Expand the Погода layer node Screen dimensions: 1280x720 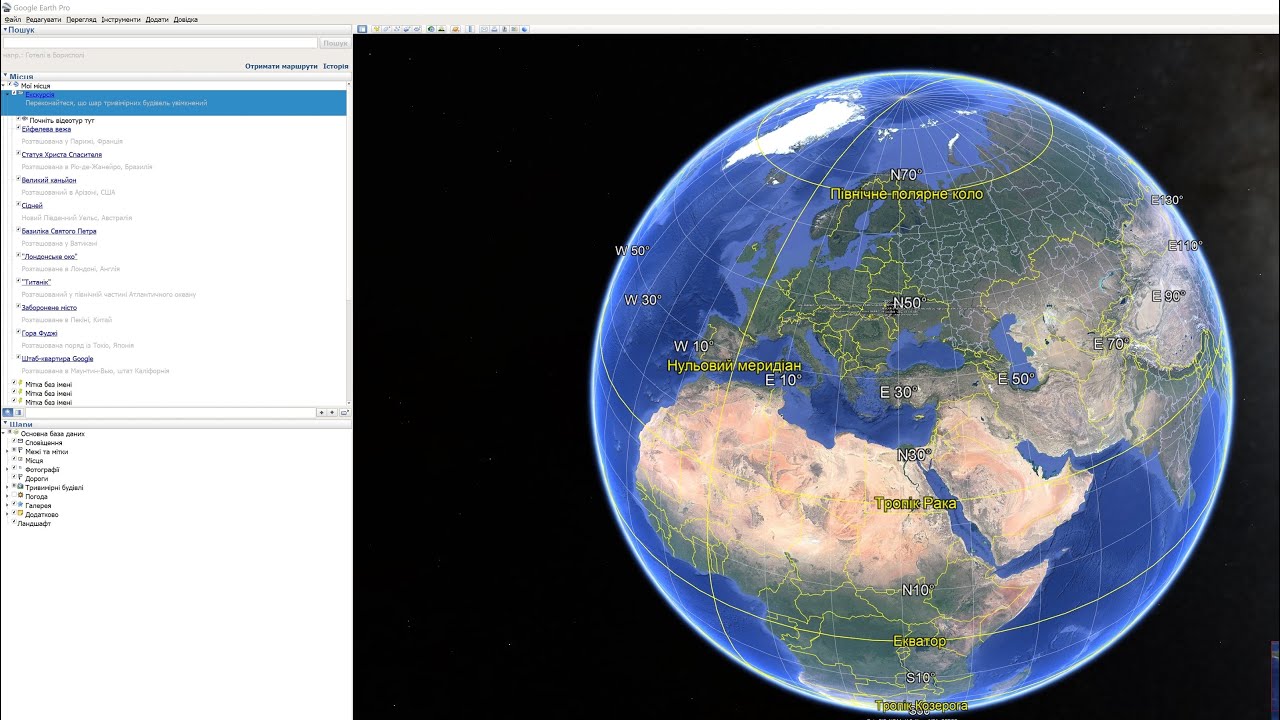(x=7, y=497)
